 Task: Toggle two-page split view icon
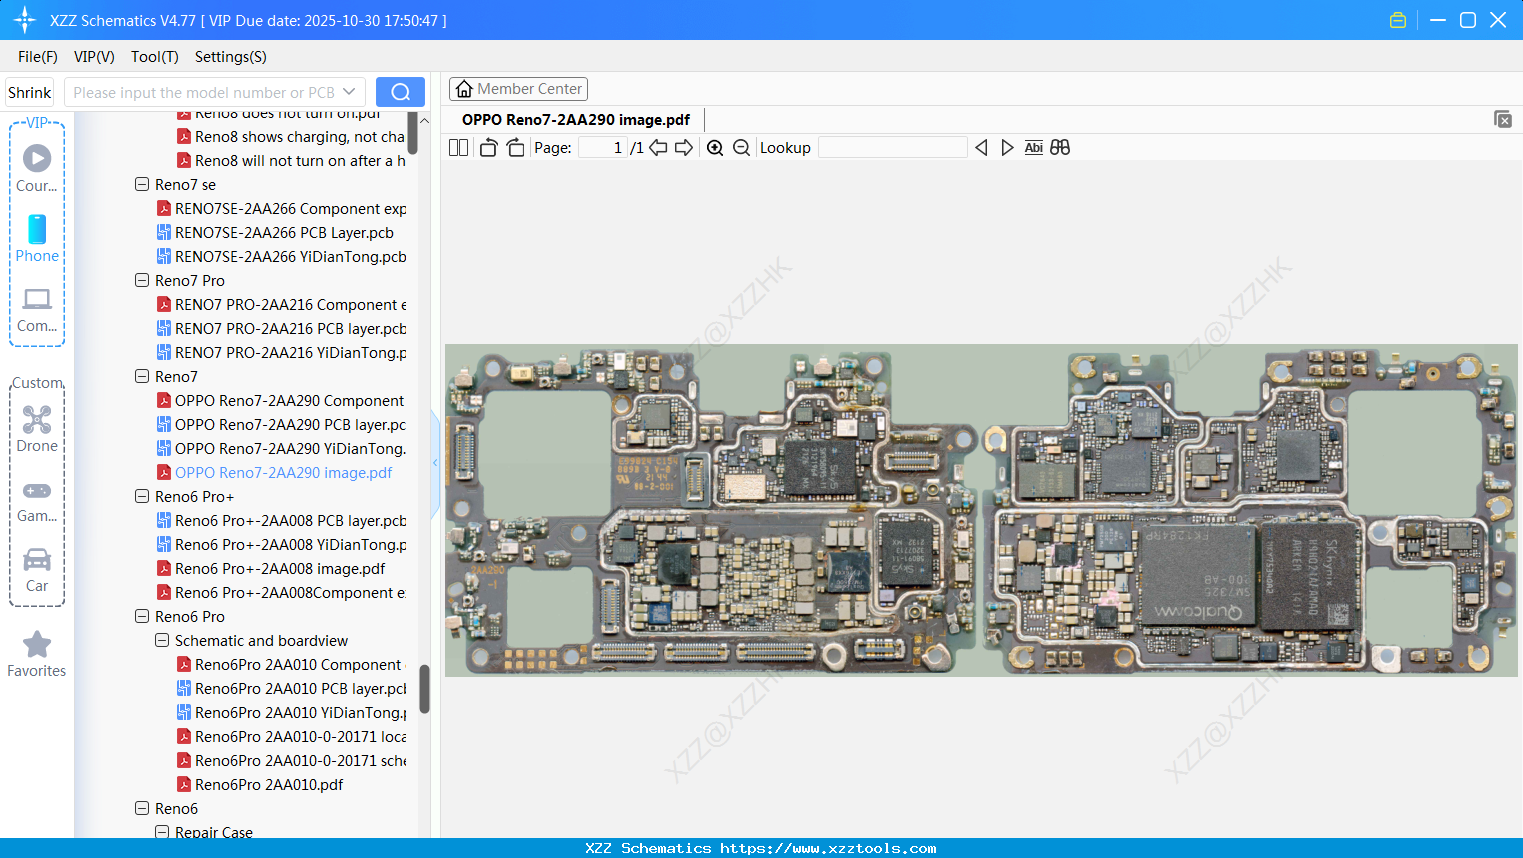(x=458, y=148)
